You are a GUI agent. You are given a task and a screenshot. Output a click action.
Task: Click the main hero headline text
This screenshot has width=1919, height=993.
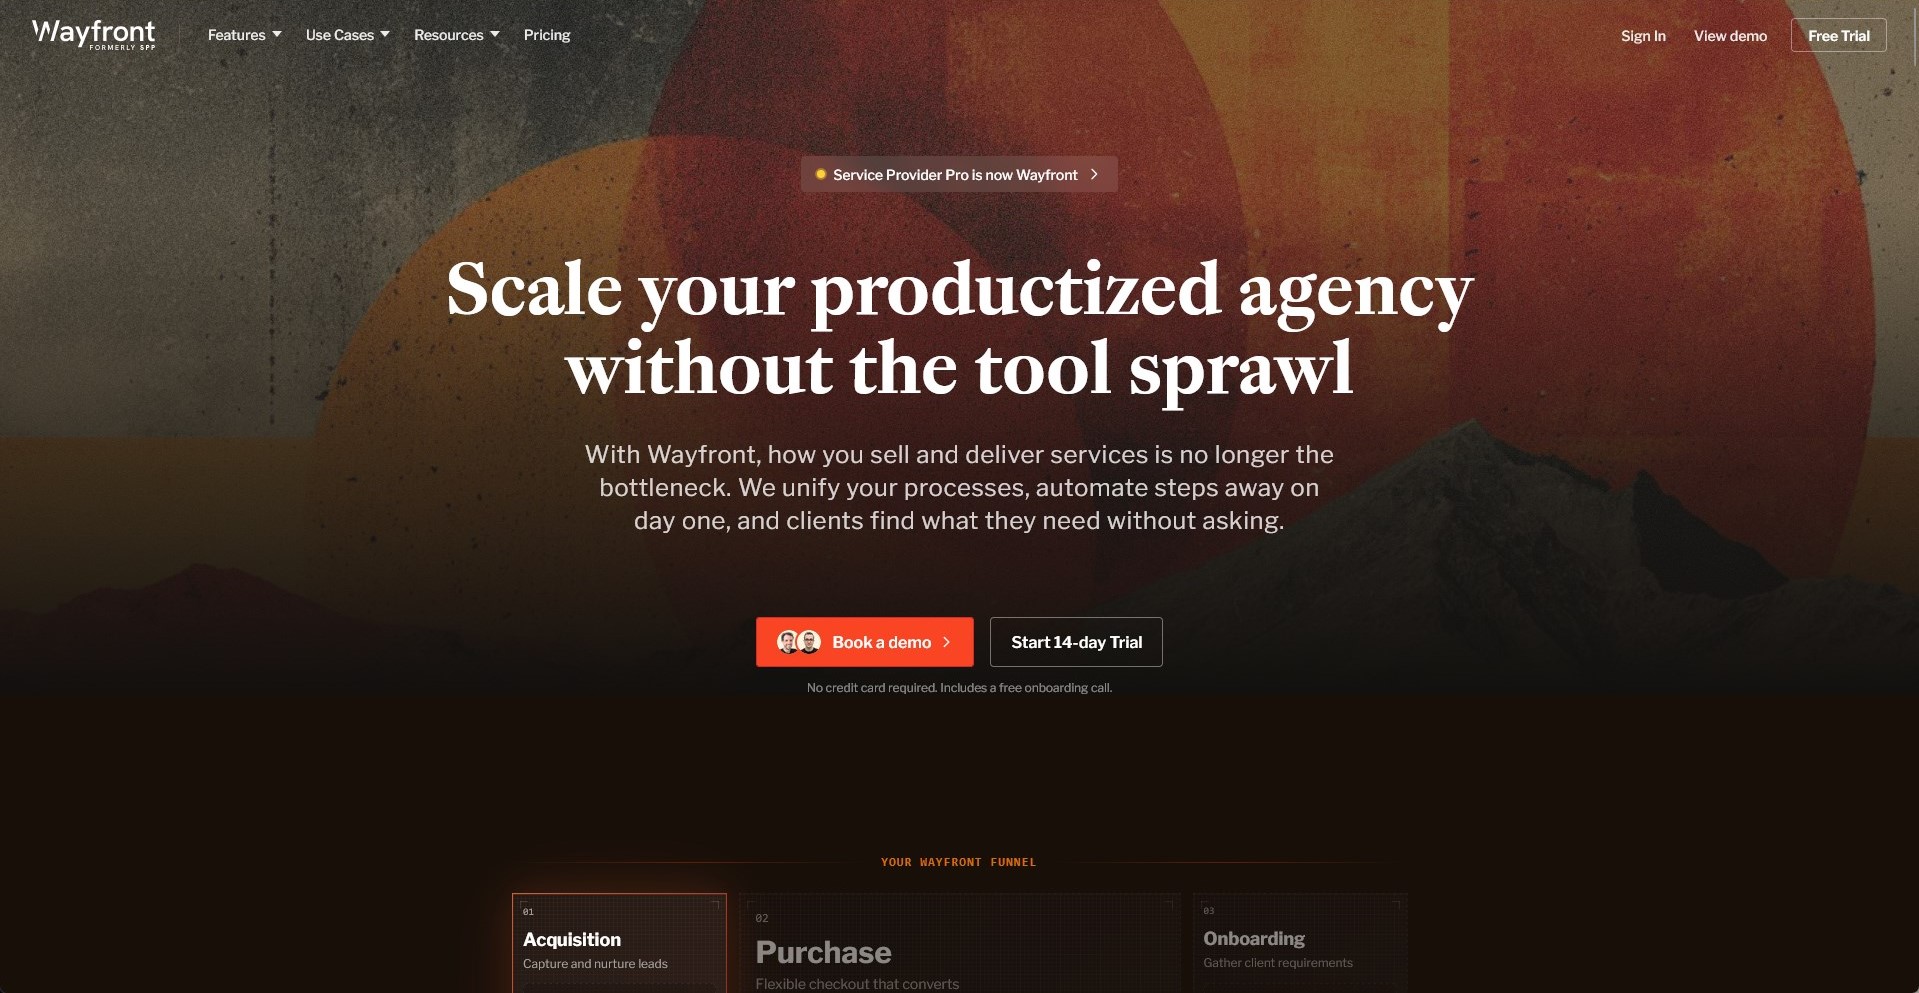click(x=959, y=329)
